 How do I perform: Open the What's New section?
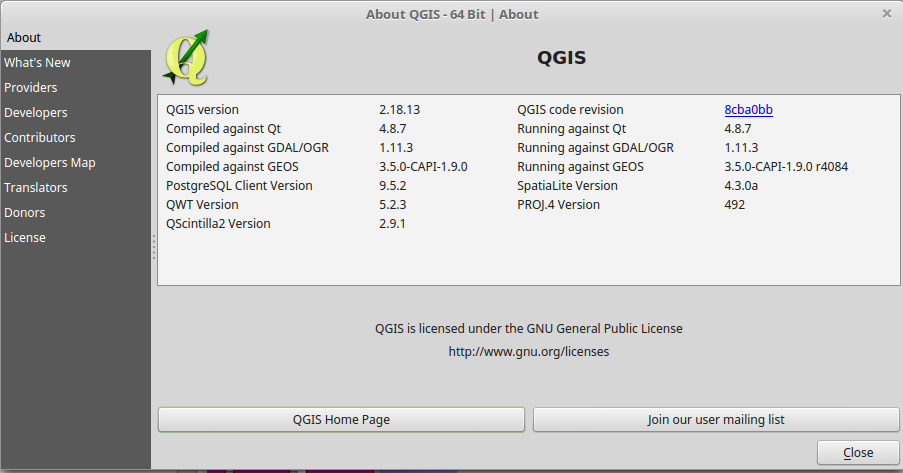click(75, 62)
